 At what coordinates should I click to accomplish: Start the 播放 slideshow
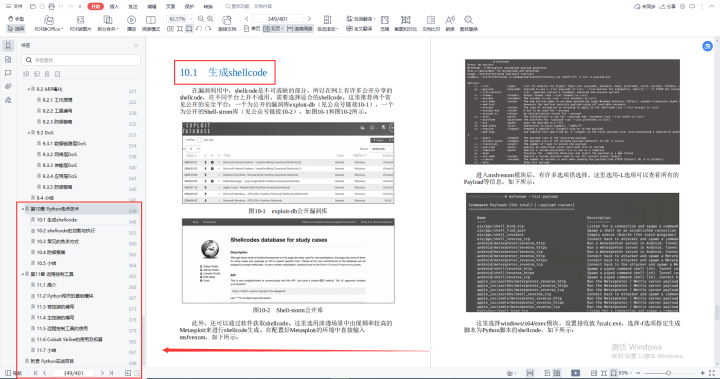131,23
